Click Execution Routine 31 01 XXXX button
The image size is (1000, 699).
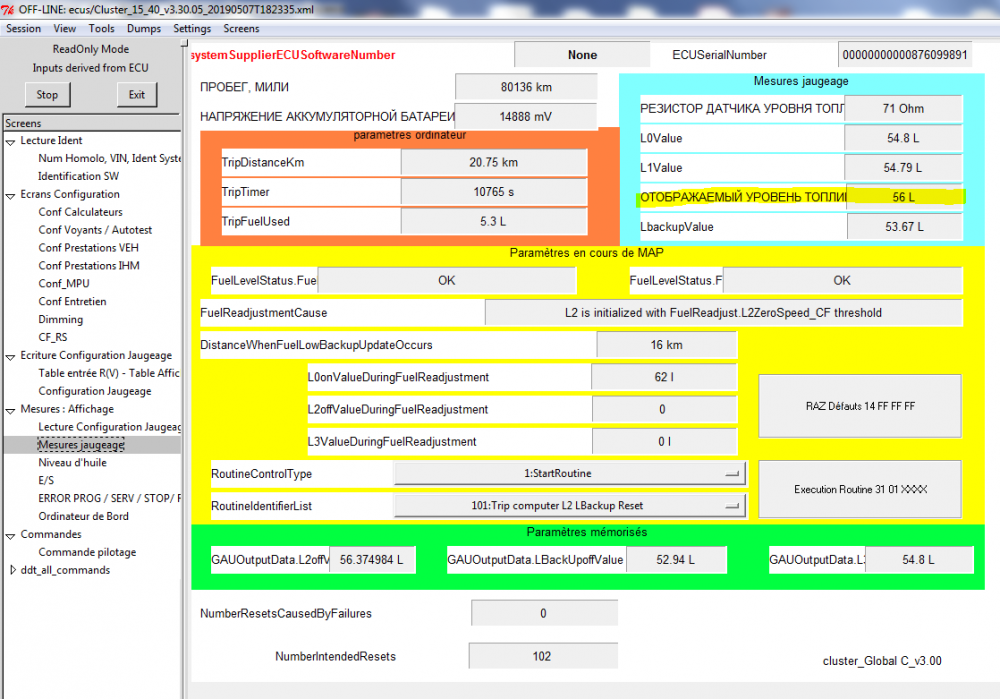point(860,489)
